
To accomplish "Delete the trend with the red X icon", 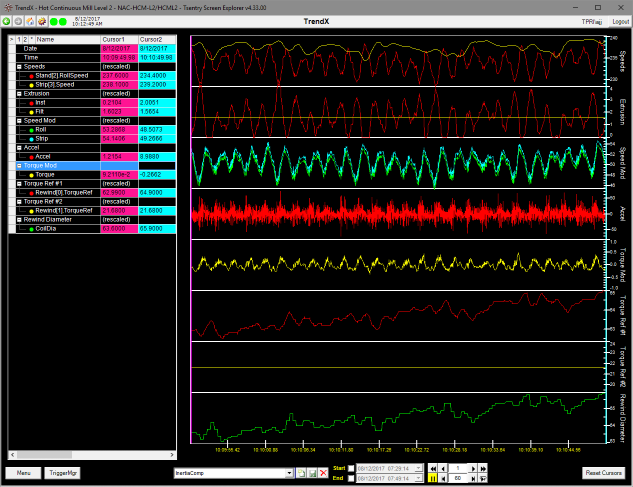I will pyautogui.click(x=323, y=473).
